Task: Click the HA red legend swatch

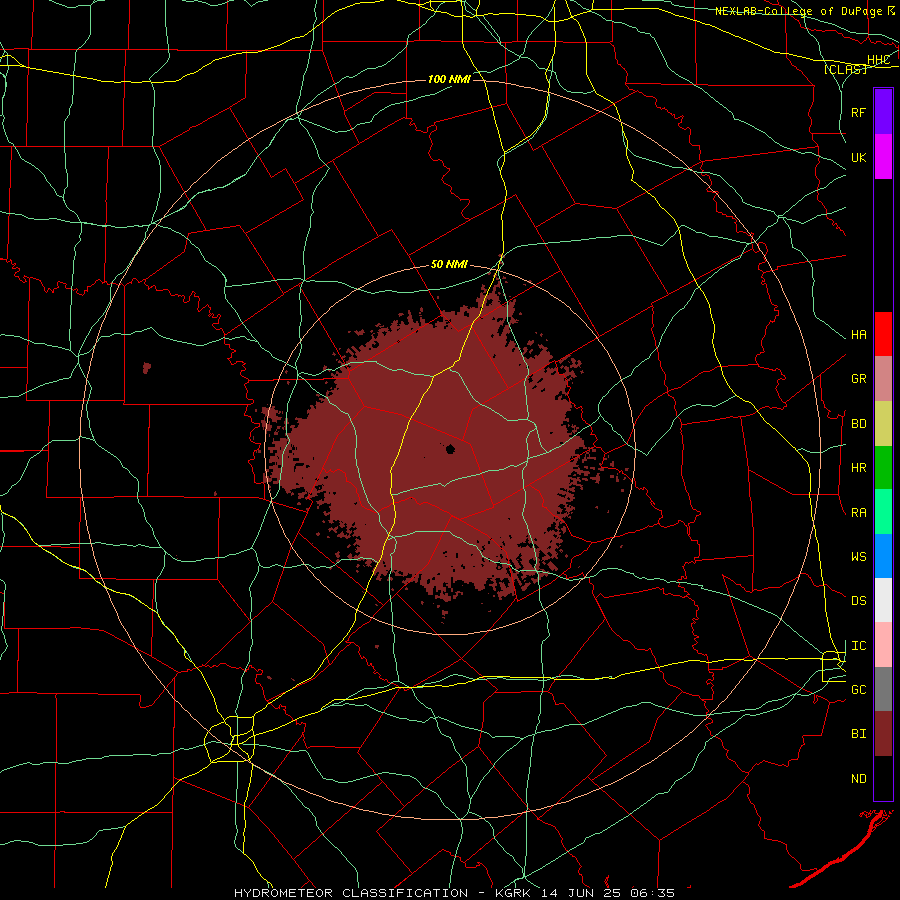Action: point(883,334)
